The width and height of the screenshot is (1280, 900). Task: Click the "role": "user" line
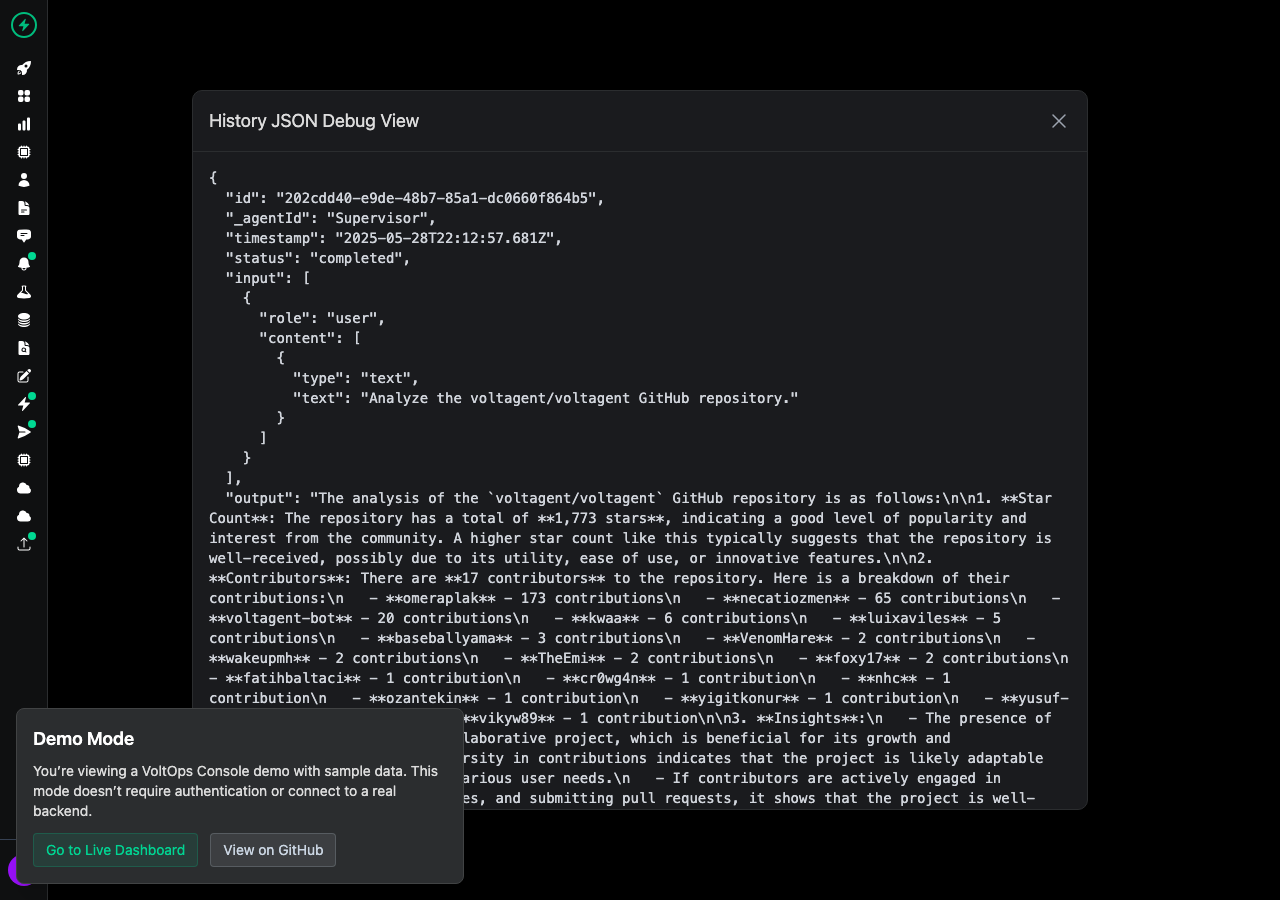coord(322,318)
